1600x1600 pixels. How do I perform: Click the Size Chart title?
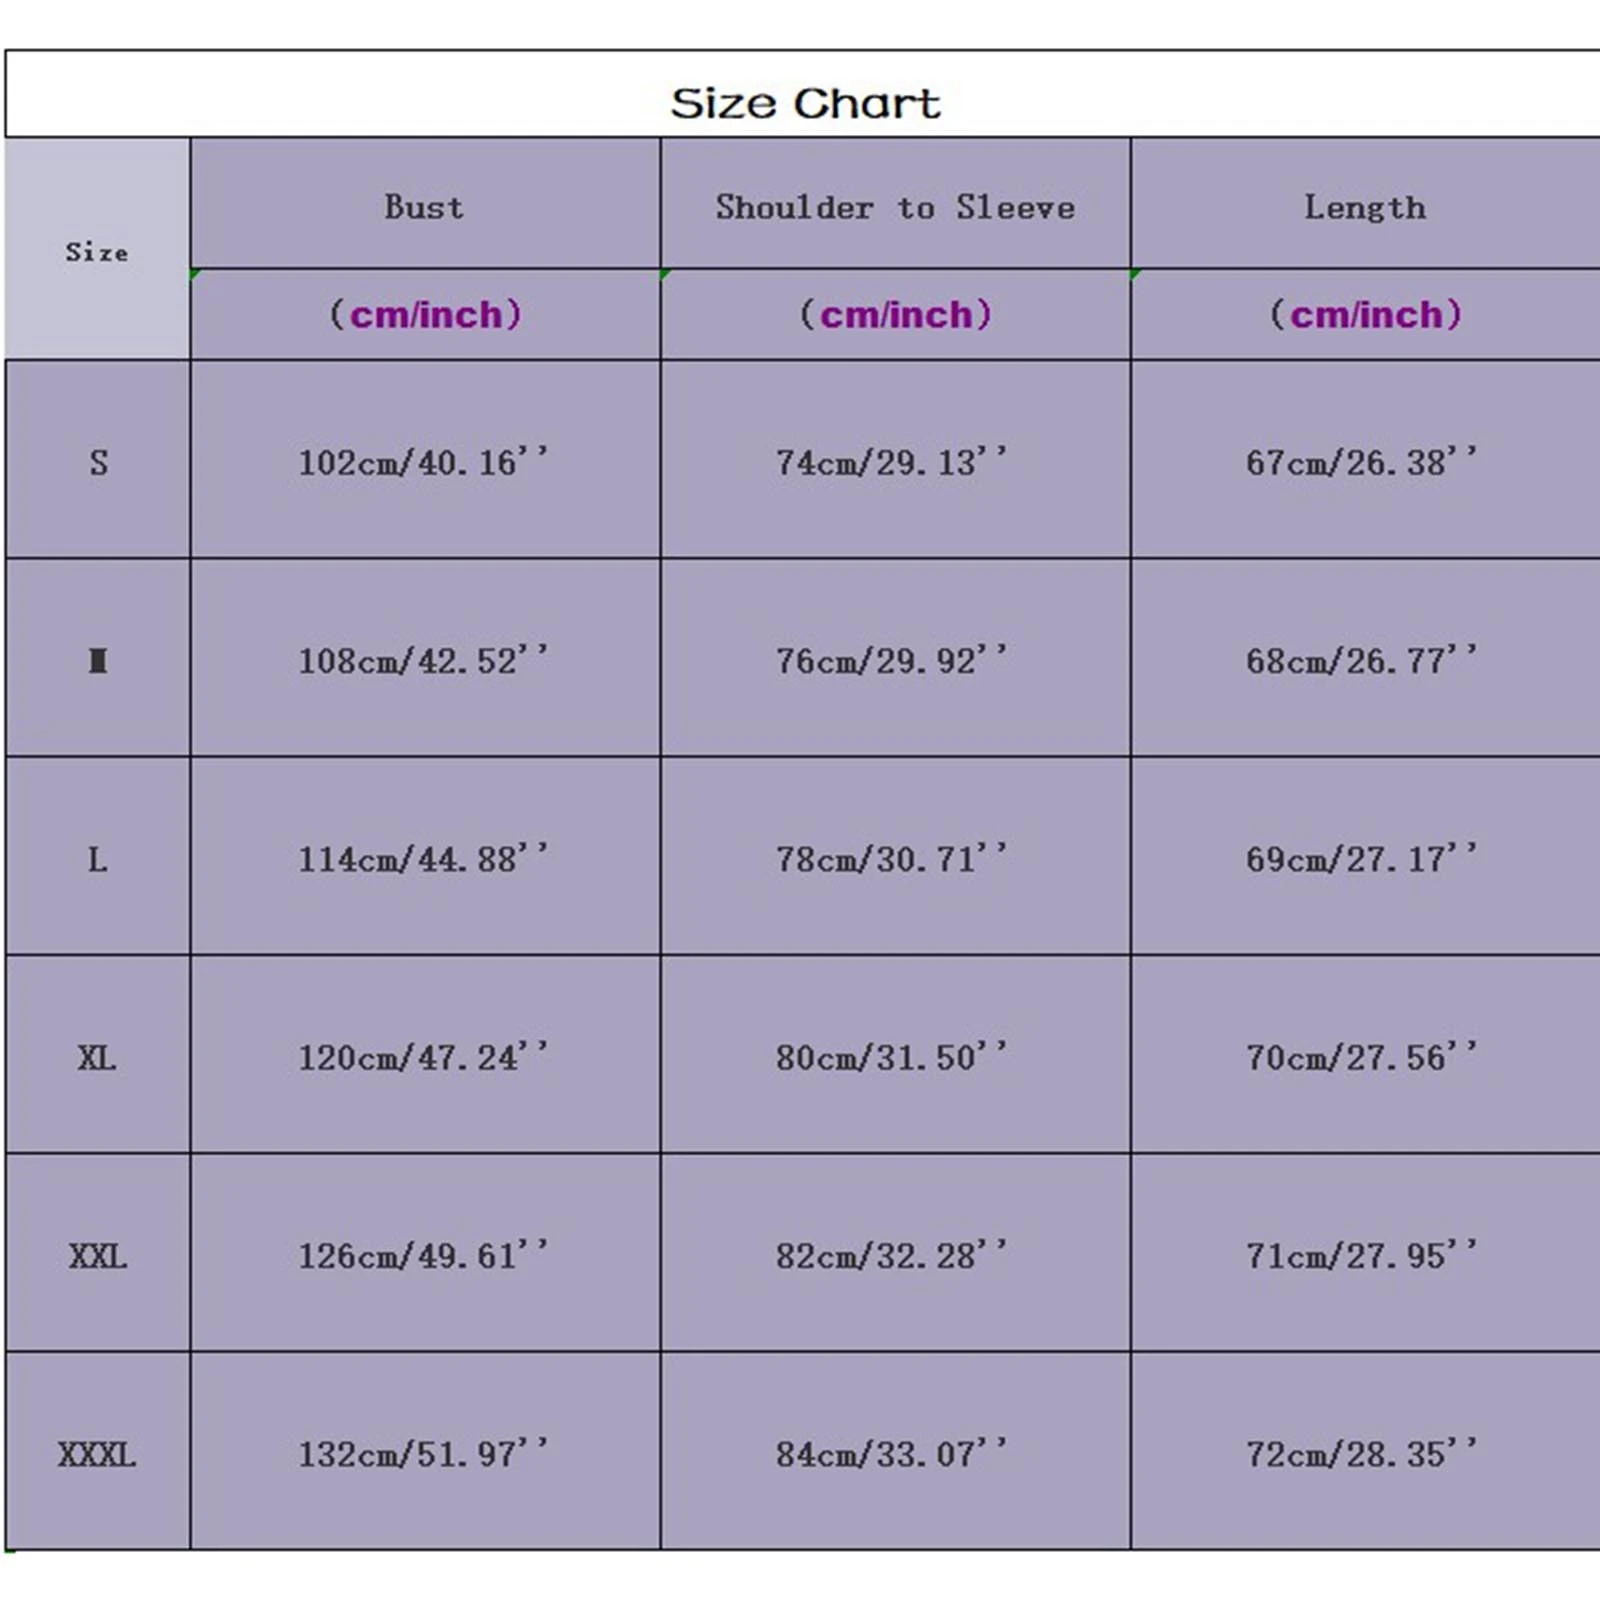click(x=805, y=103)
